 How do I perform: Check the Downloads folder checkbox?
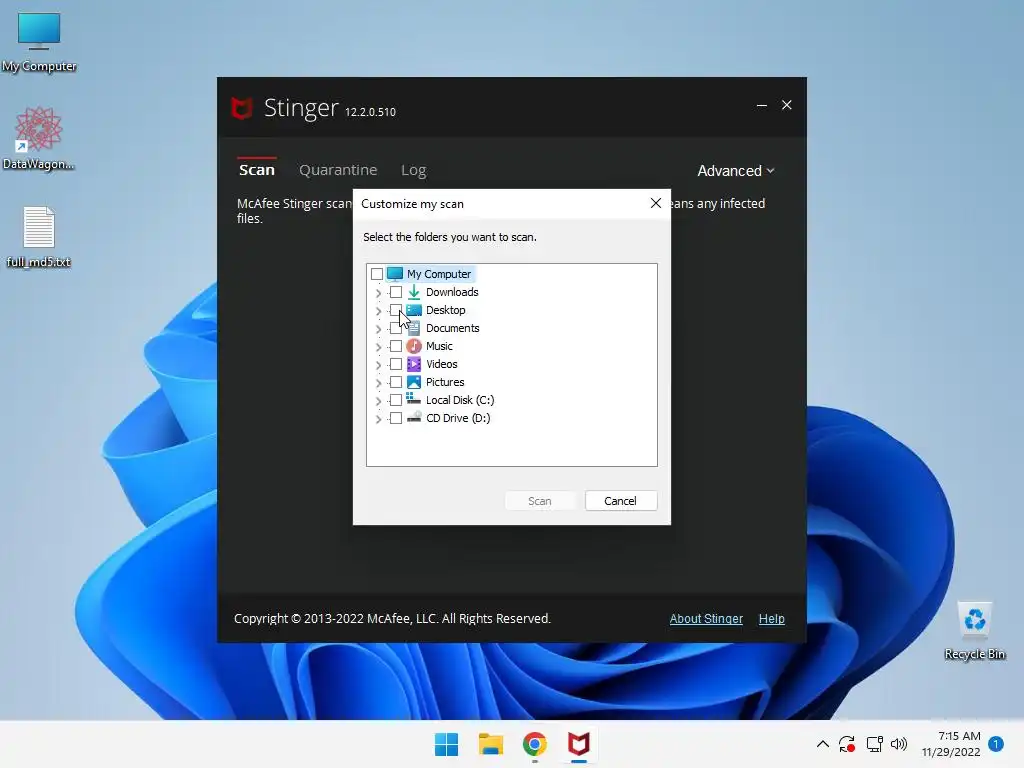point(396,292)
